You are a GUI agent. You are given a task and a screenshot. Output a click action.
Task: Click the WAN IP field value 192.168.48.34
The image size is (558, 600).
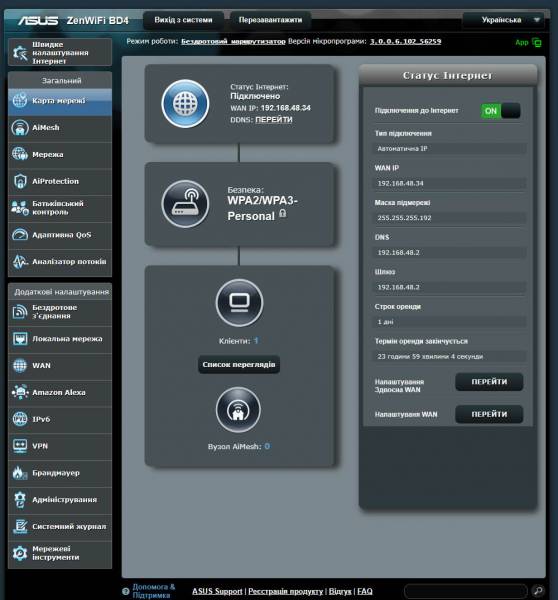pyautogui.click(x=449, y=183)
